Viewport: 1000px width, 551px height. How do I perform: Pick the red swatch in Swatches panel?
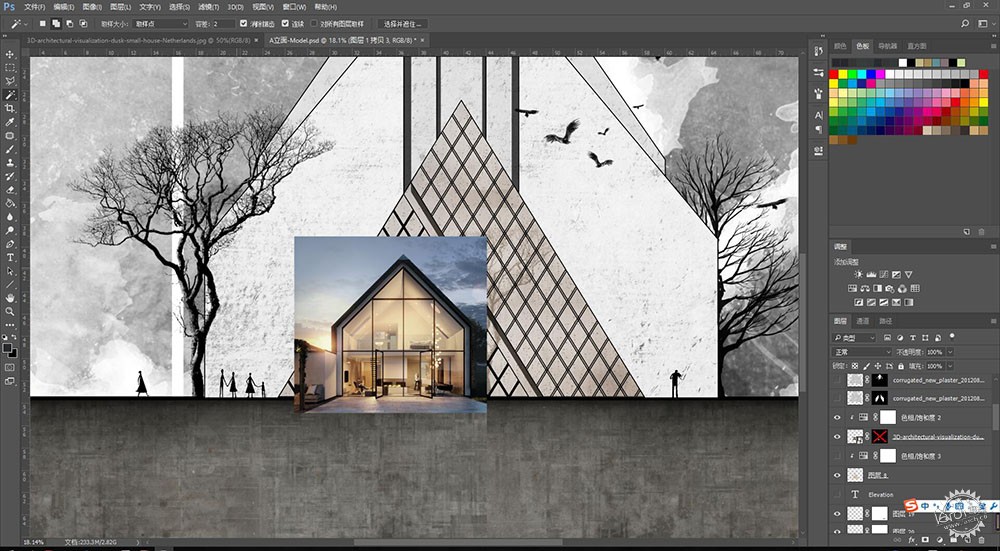coord(834,74)
